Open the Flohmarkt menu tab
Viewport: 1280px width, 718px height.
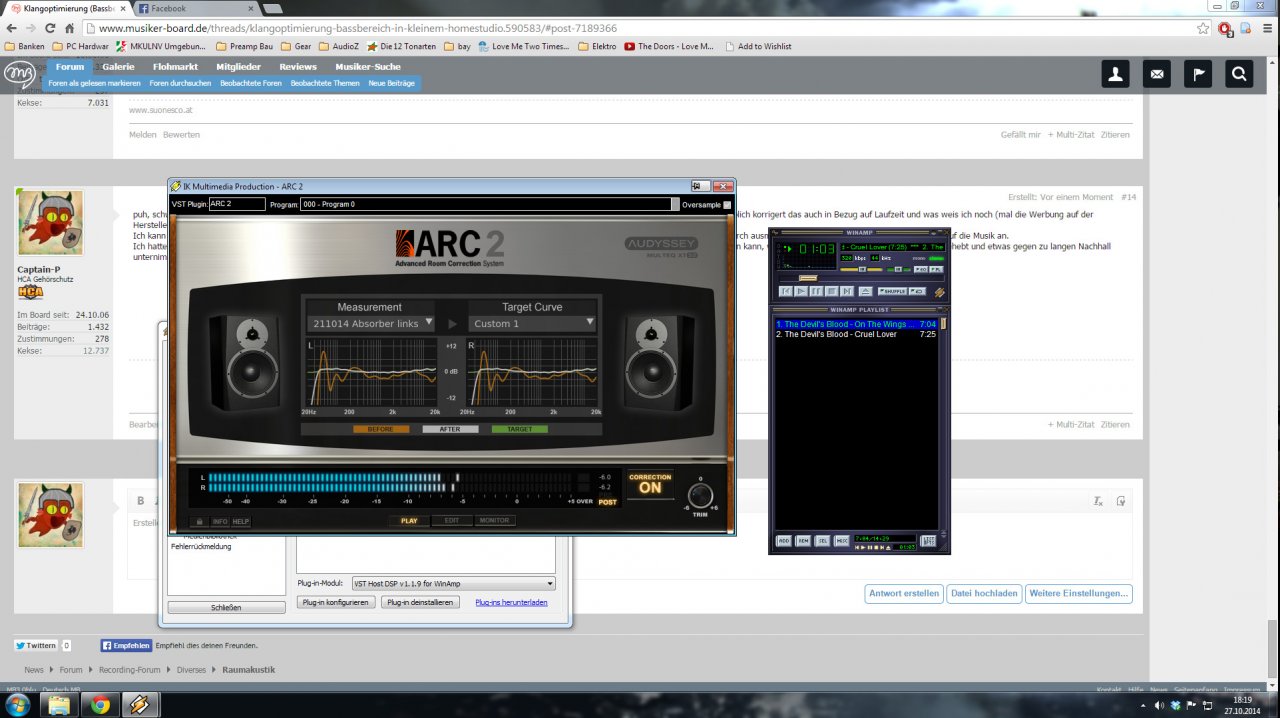175,66
